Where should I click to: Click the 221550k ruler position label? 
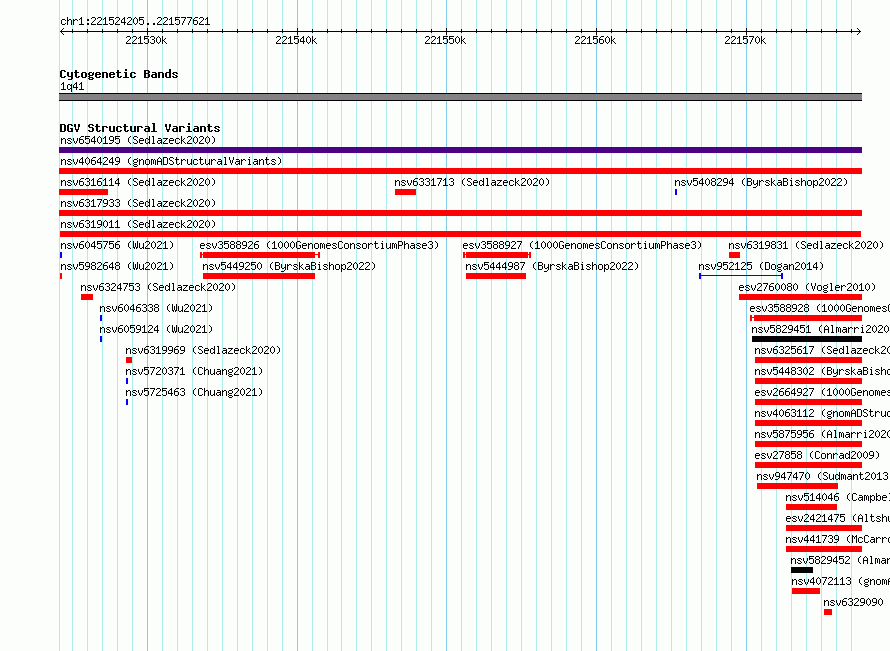[445, 40]
